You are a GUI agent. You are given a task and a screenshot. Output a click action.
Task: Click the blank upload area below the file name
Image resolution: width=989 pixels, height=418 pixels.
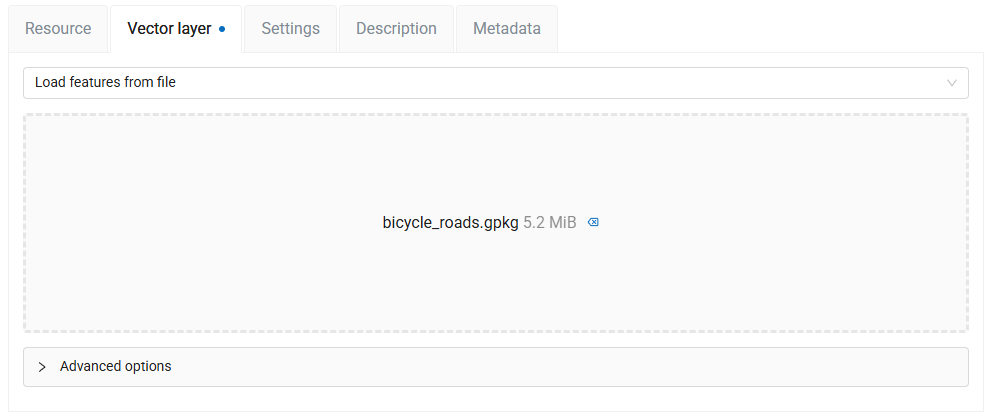pyautogui.click(x=495, y=285)
